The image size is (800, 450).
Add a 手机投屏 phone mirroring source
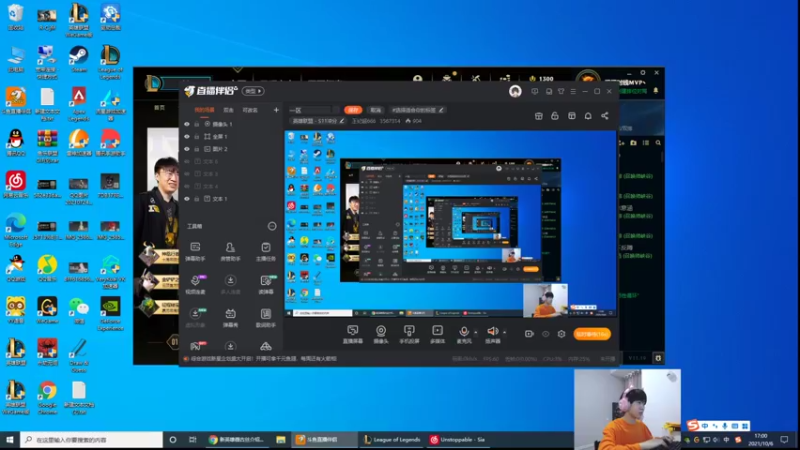click(409, 334)
